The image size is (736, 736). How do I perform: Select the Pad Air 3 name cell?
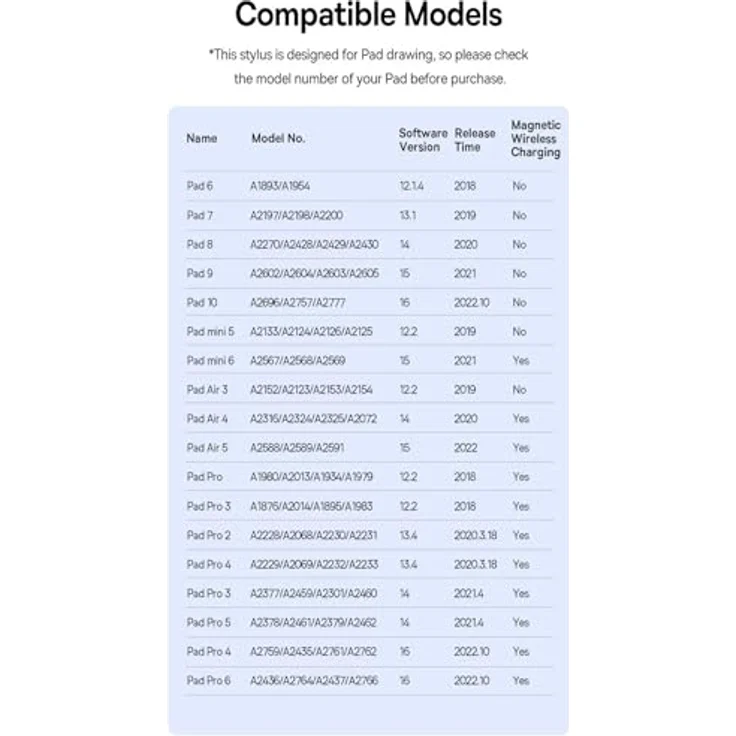point(207,389)
